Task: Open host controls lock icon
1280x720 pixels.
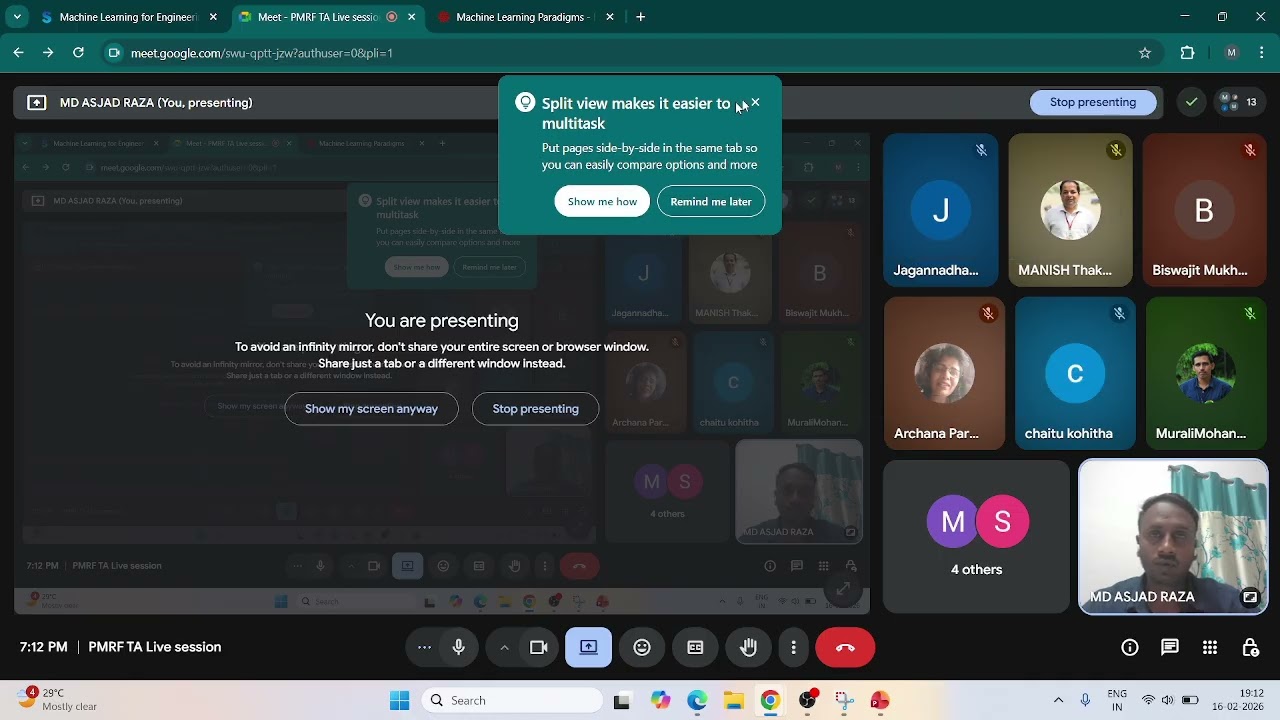Action: [x=1250, y=647]
